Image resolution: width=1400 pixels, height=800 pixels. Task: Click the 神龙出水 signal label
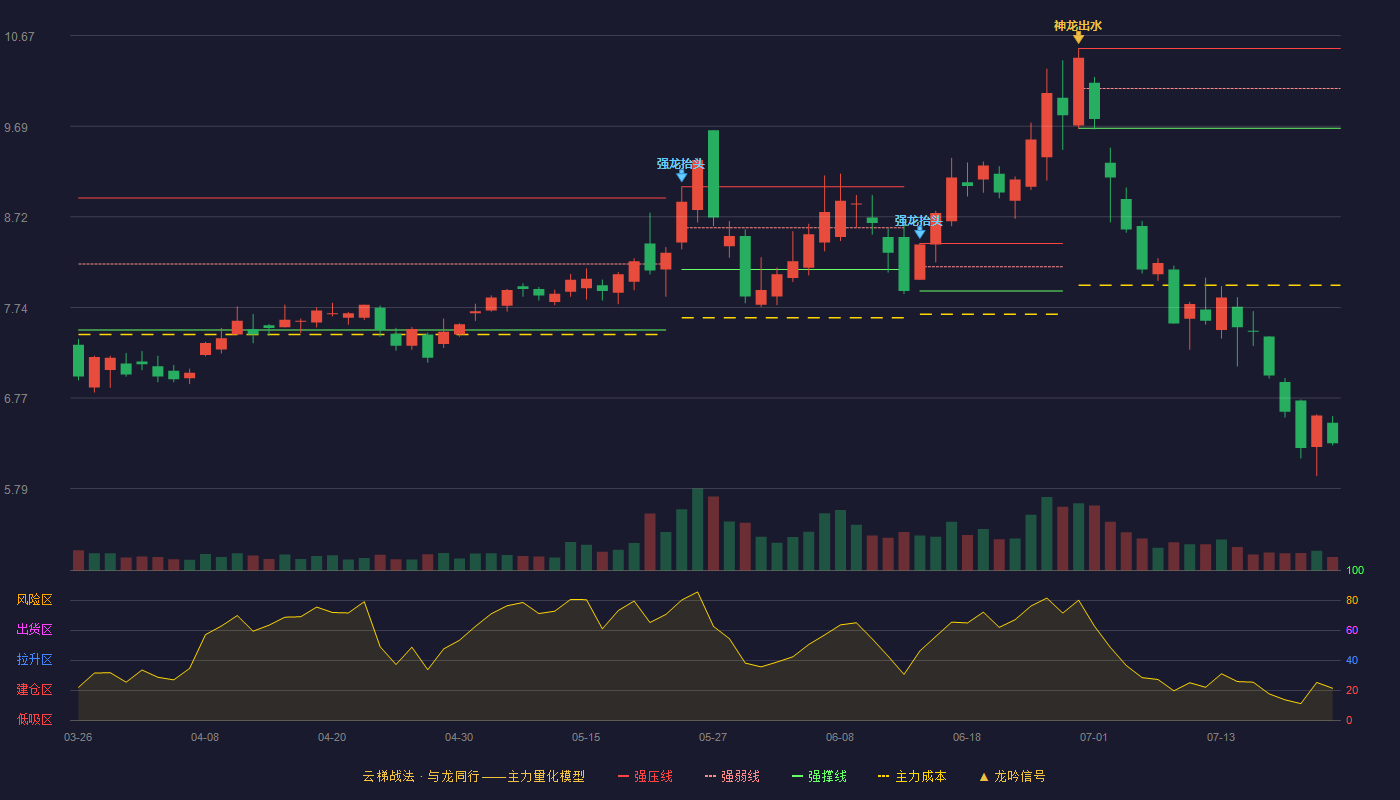tap(1078, 26)
